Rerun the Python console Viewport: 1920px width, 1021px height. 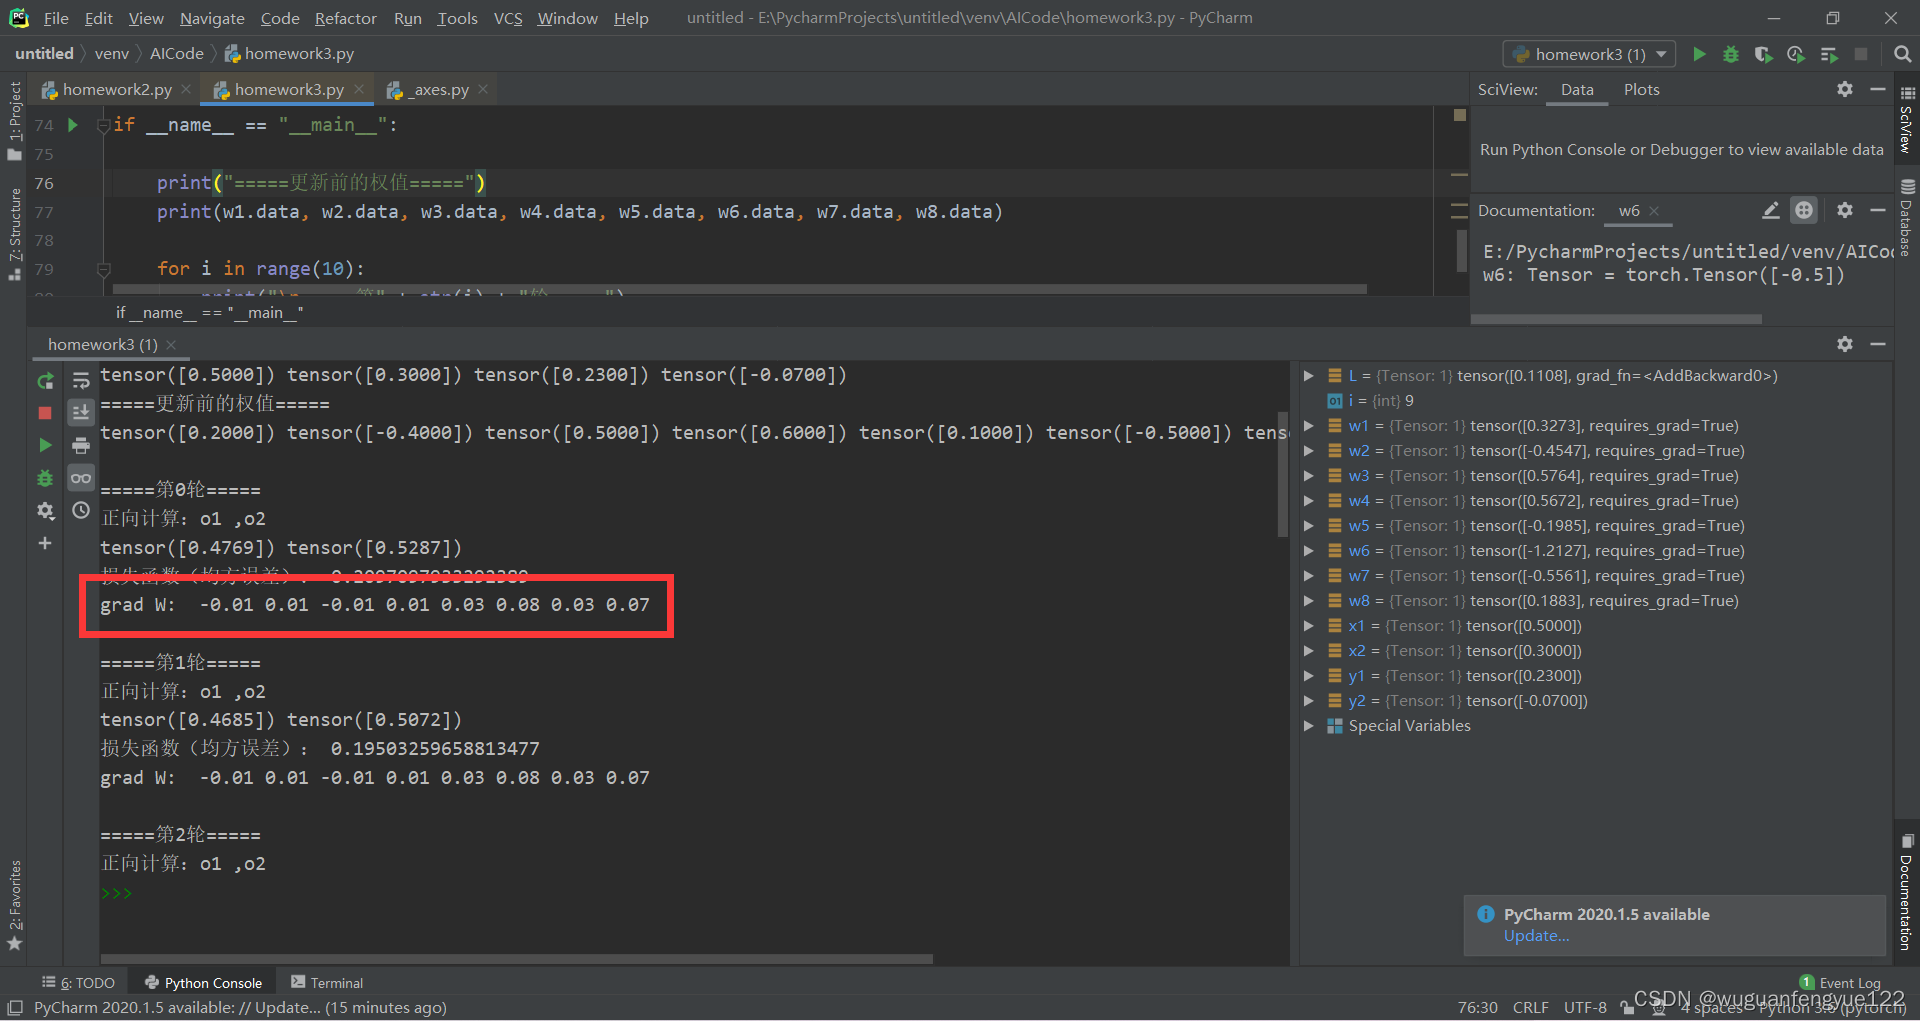click(x=45, y=381)
